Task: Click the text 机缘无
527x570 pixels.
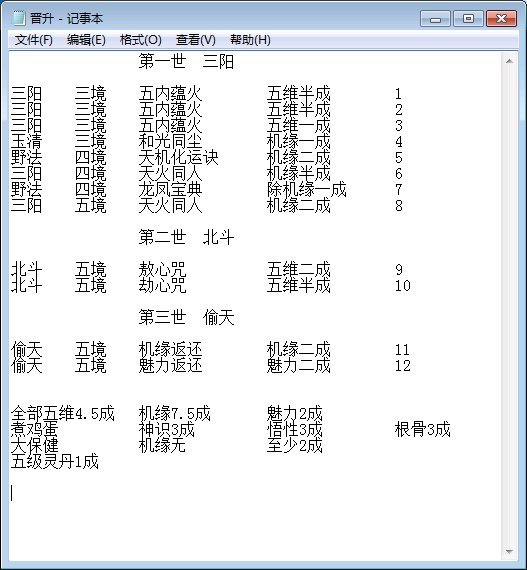Action: point(162,445)
